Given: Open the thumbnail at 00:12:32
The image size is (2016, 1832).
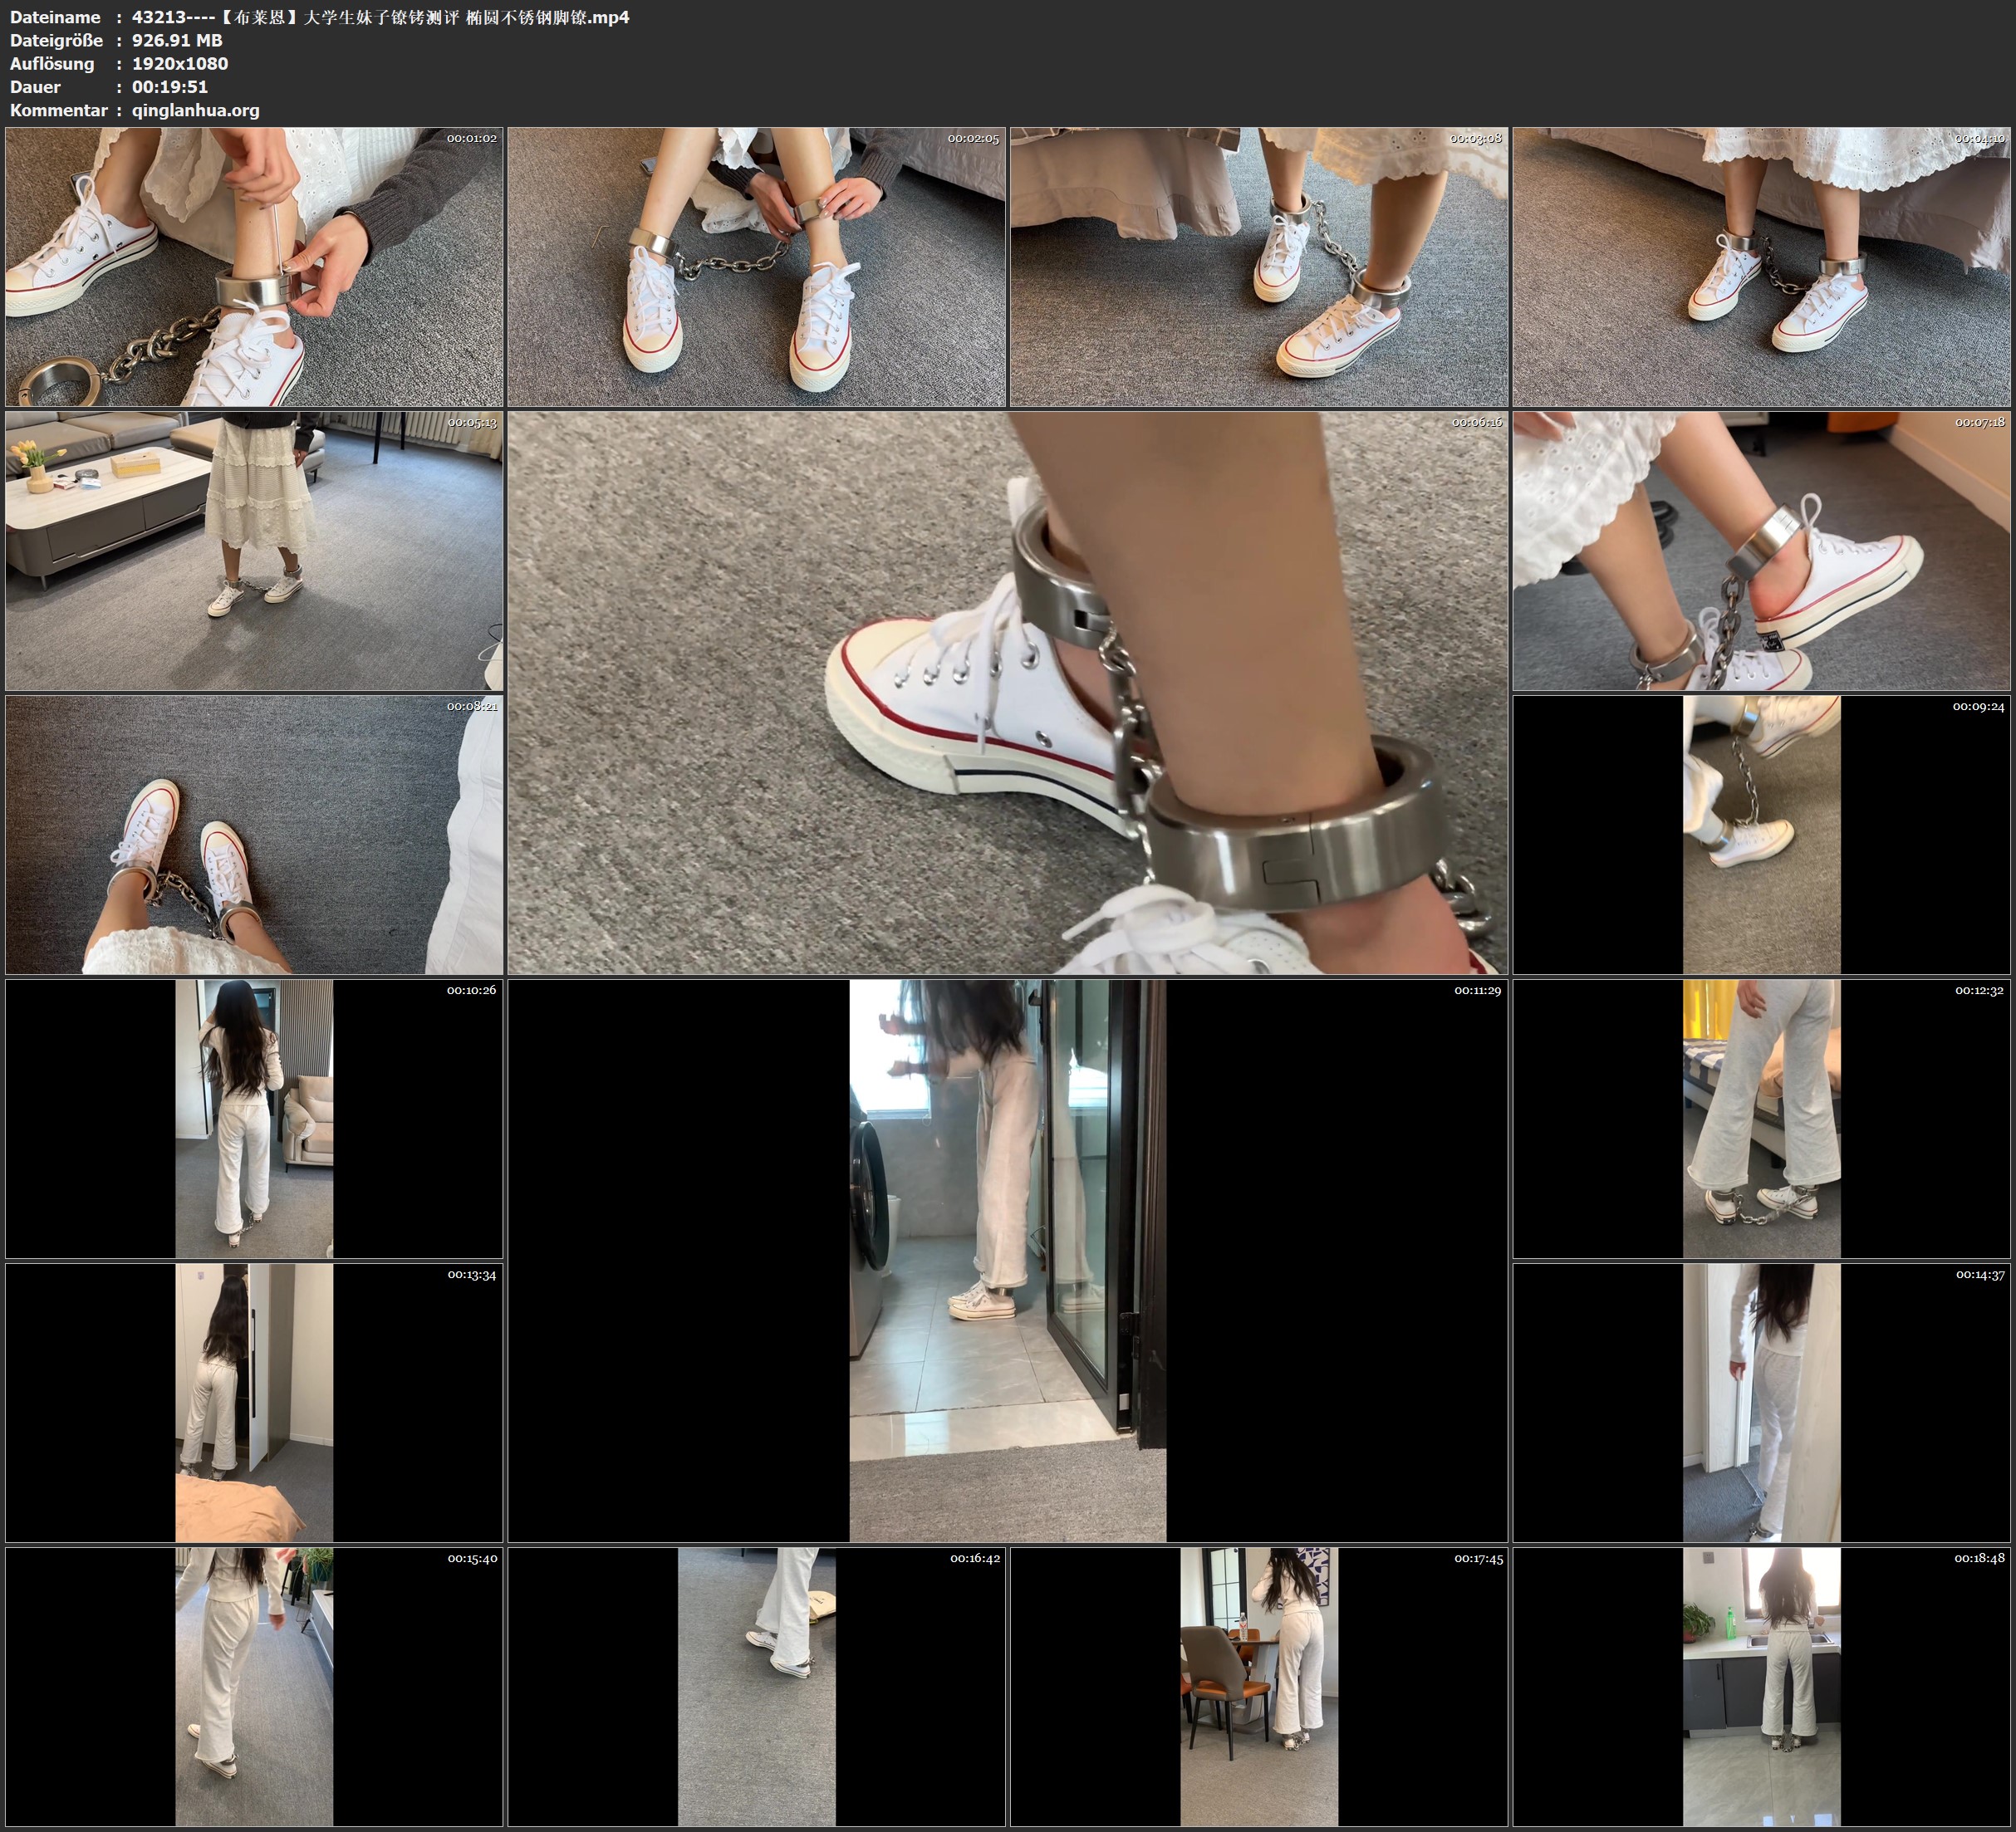Looking at the screenshot, I should point(1762,1118).
